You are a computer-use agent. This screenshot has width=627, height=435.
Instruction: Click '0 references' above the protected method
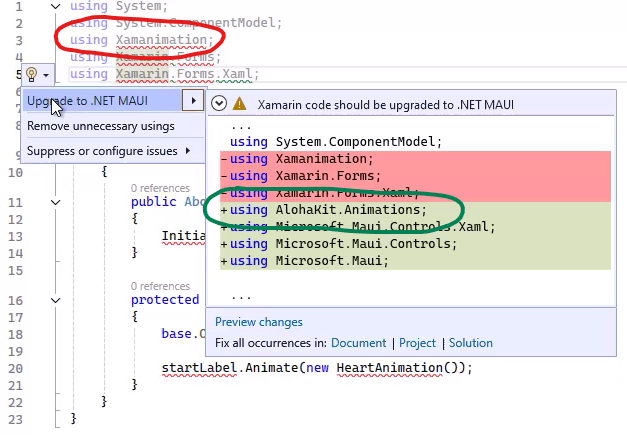pyautogui.click(x=160, y=286)
